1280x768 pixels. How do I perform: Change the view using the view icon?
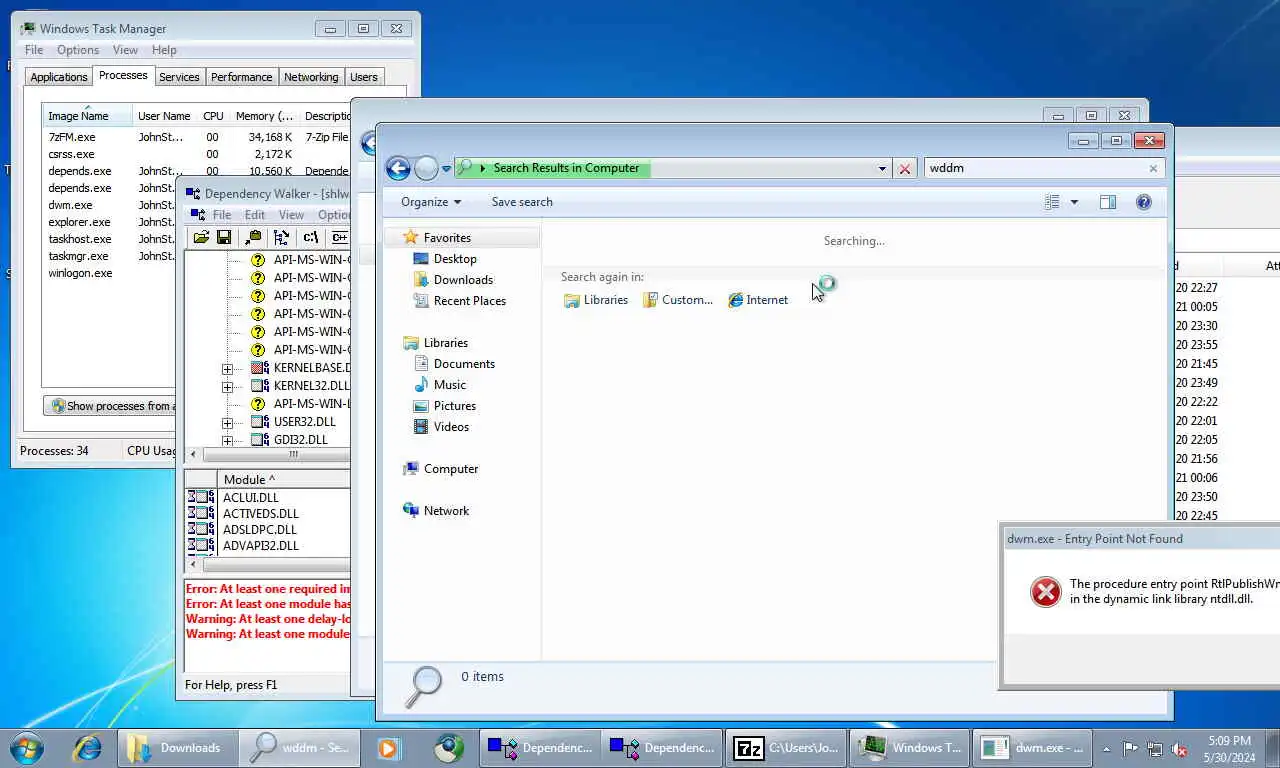[1052, 202]
